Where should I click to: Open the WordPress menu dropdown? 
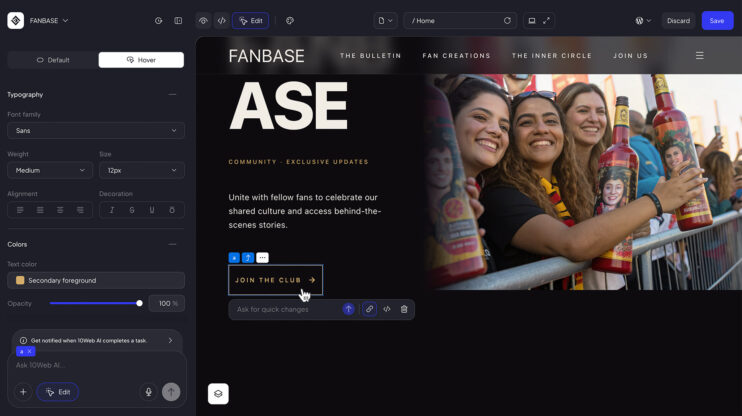tap(643, 20)
